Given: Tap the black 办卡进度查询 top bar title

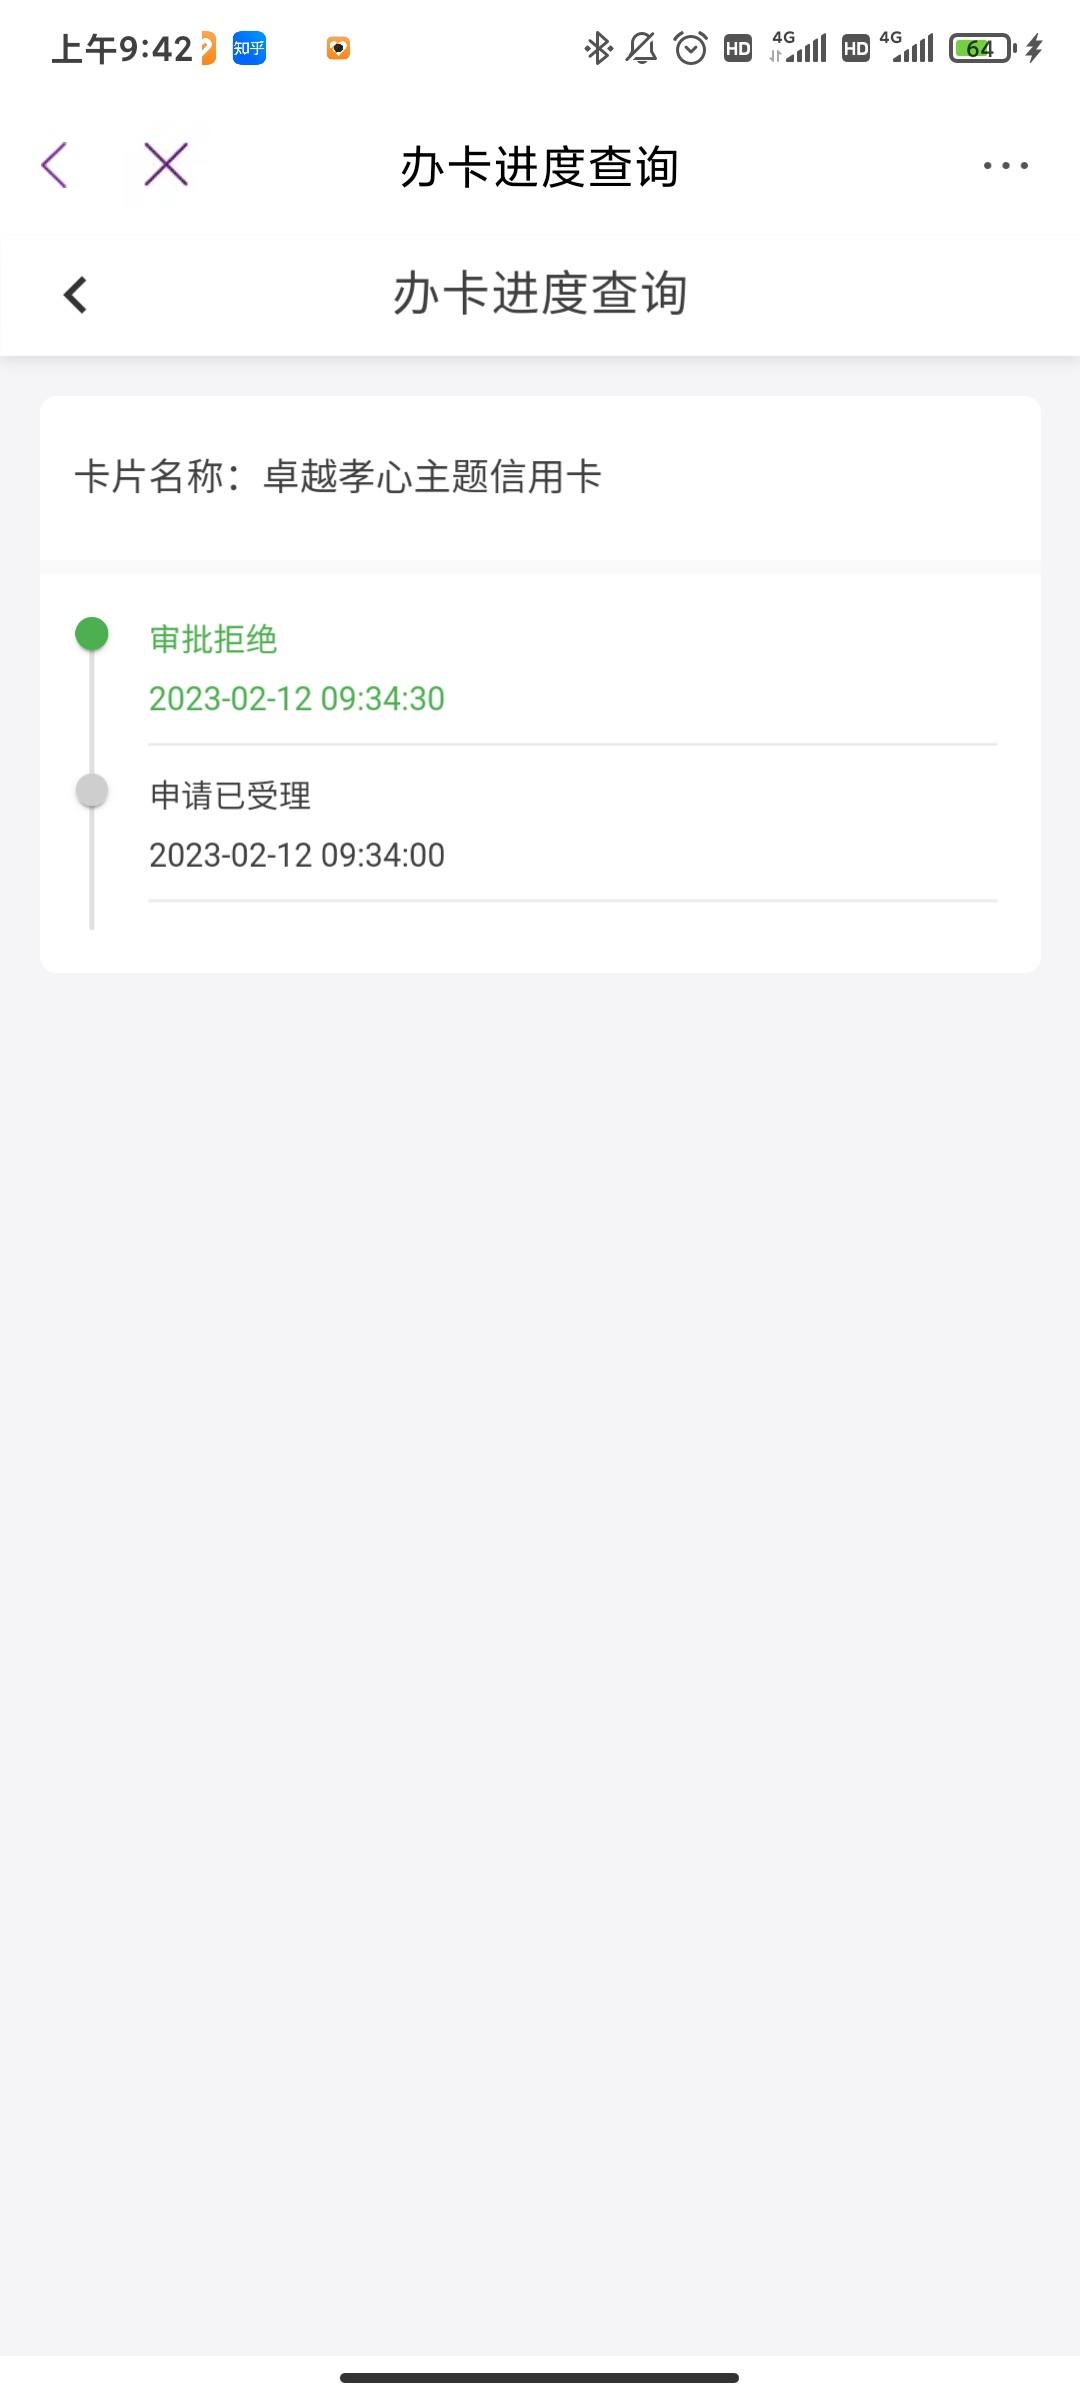Looking at the screenshot, I should (540, 166).
